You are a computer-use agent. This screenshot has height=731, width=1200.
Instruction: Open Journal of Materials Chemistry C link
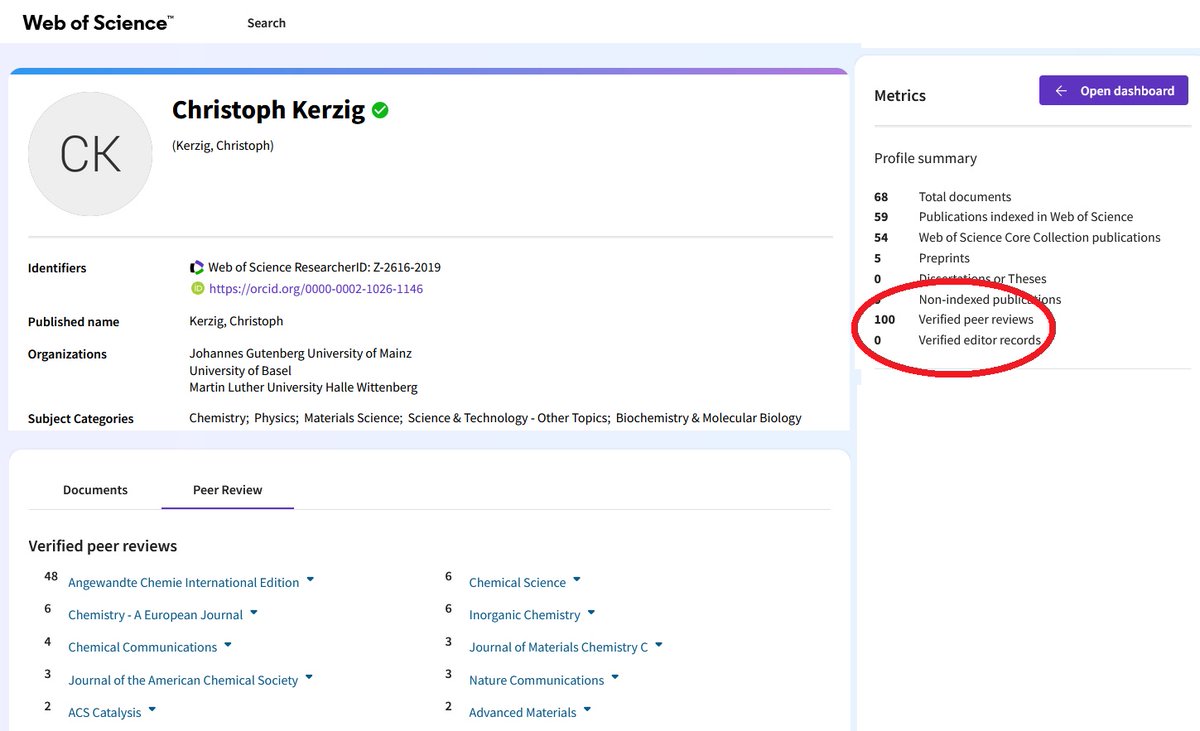(x=558, y=648)
